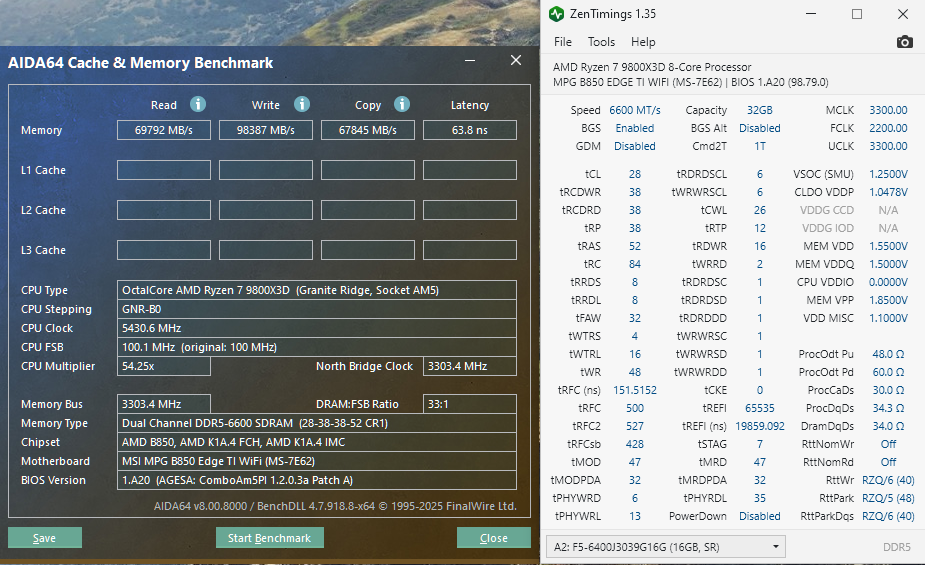
Task: Click the MEM VPP value 1.8500V
Action: pyautogui.click(x=888, y=300)
